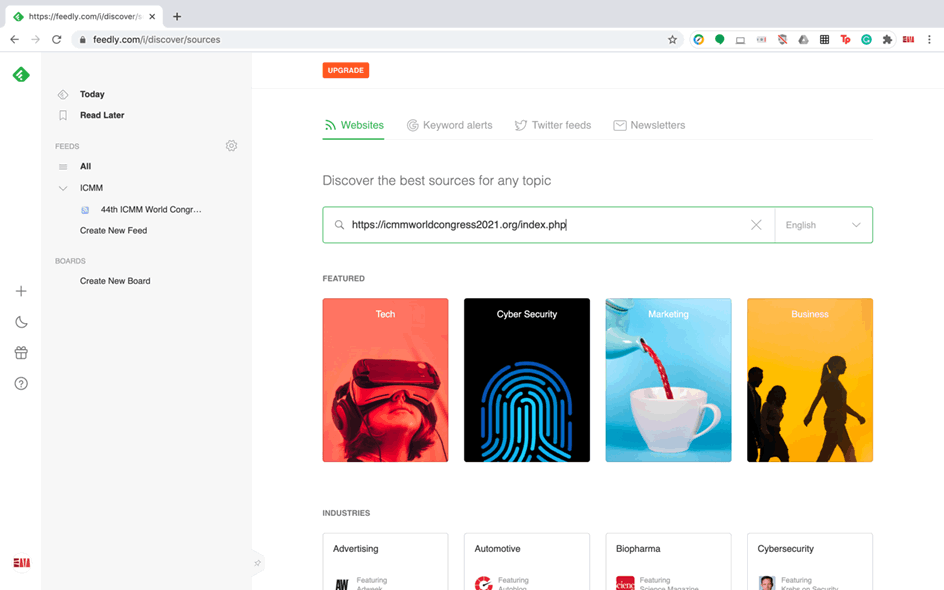Open the Extensions puzzle piece icon

coord(887,40)
